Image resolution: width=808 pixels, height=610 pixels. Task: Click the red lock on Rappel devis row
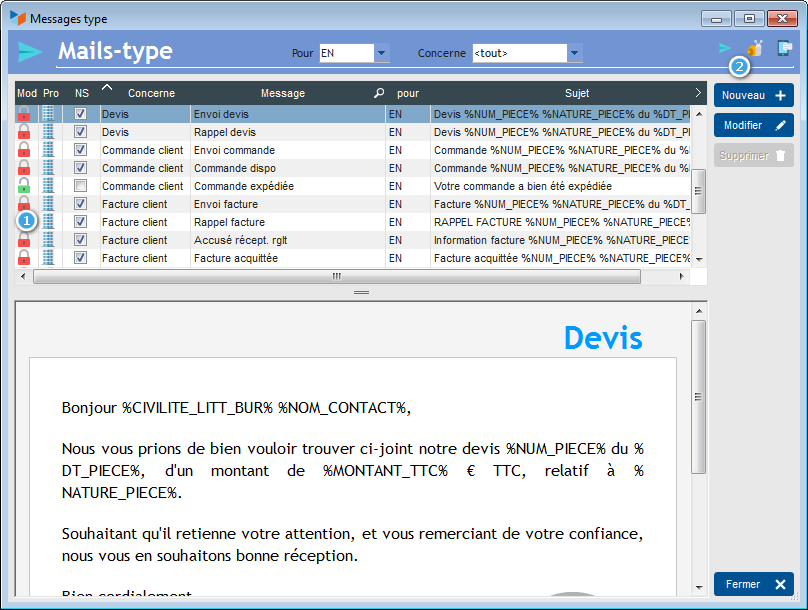pos(24,132)
